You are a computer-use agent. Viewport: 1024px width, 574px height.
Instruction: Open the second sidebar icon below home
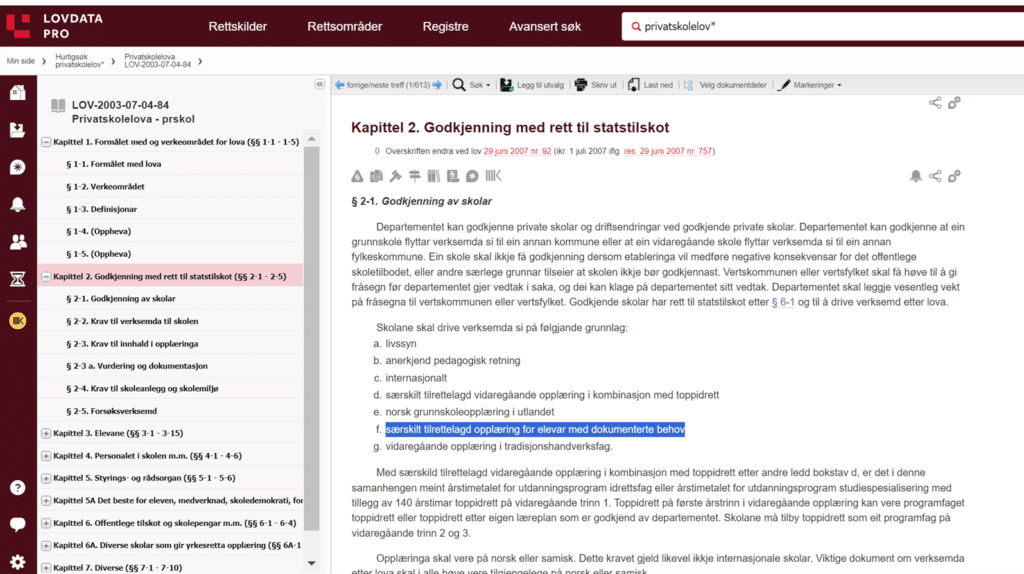[18, 130]
